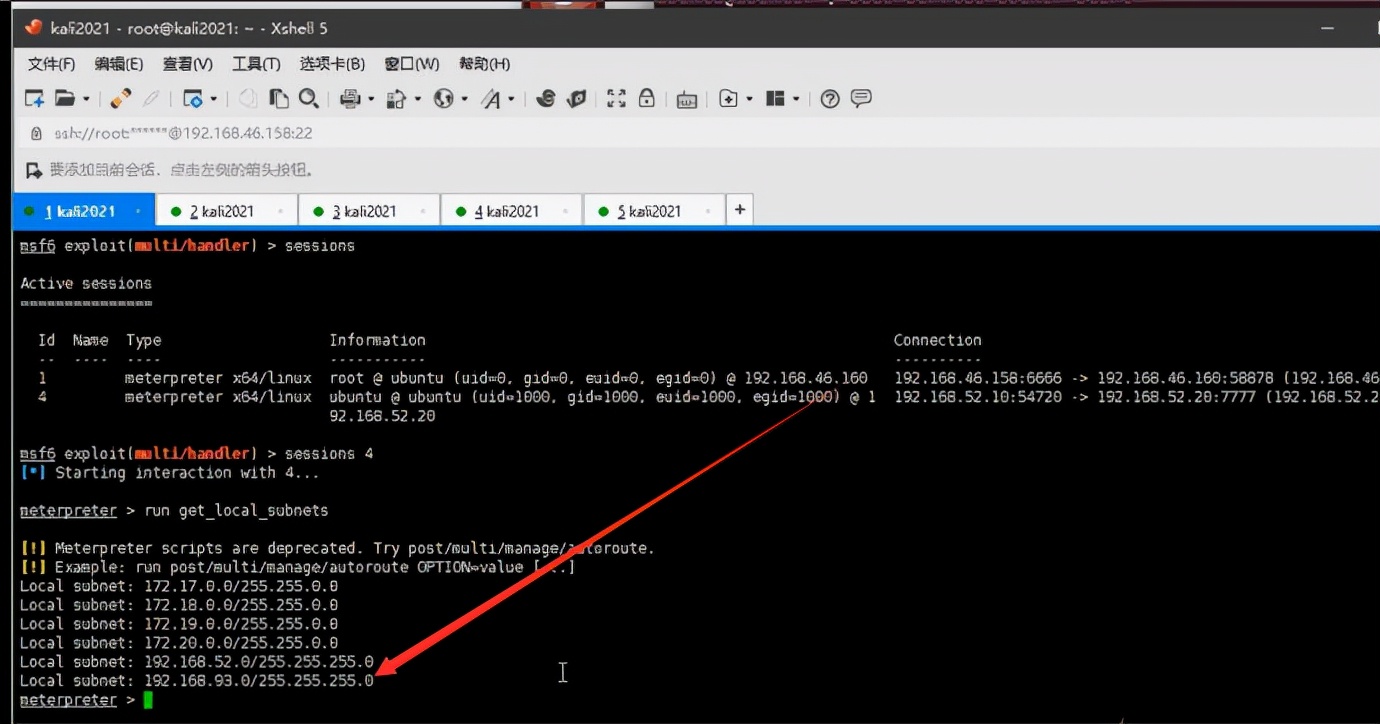Expand the Print dropdown arrow
Image resolution: width=1380 pixels, height=724 pixels.
coord(371,99)
